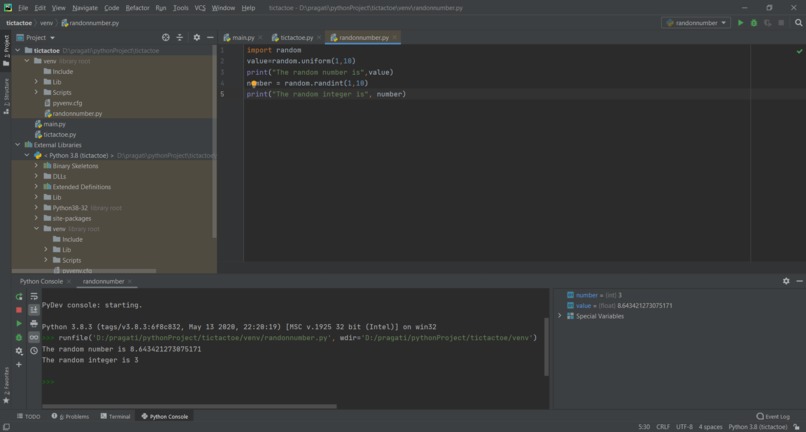Open the Structure side tool window
This screenshot has height=432, width=806.
point(6,96)
